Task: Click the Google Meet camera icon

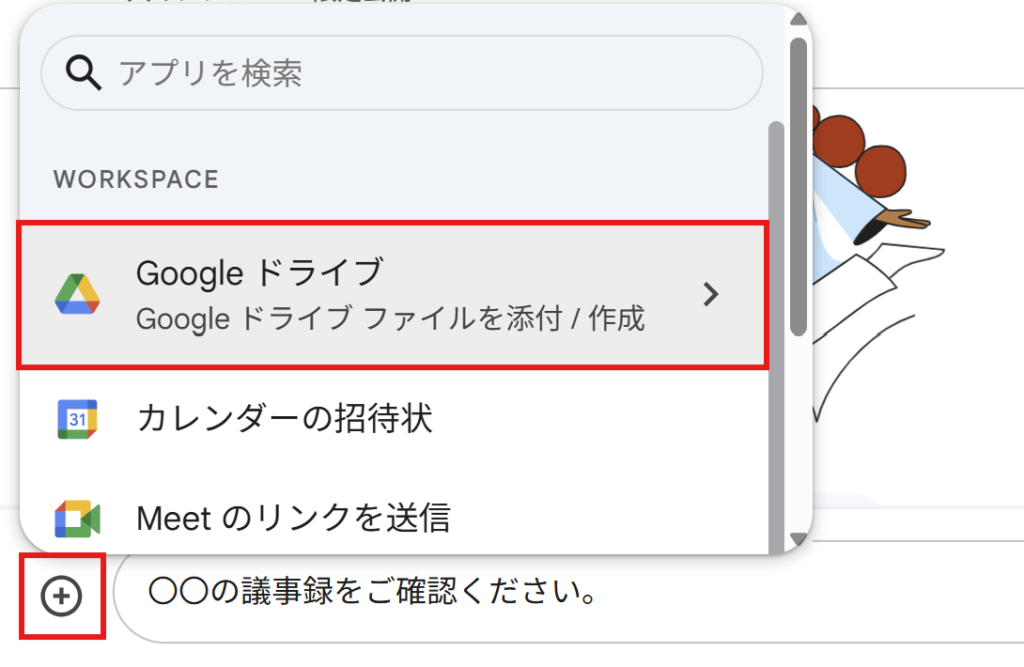Action: click(x=77, y=519)
